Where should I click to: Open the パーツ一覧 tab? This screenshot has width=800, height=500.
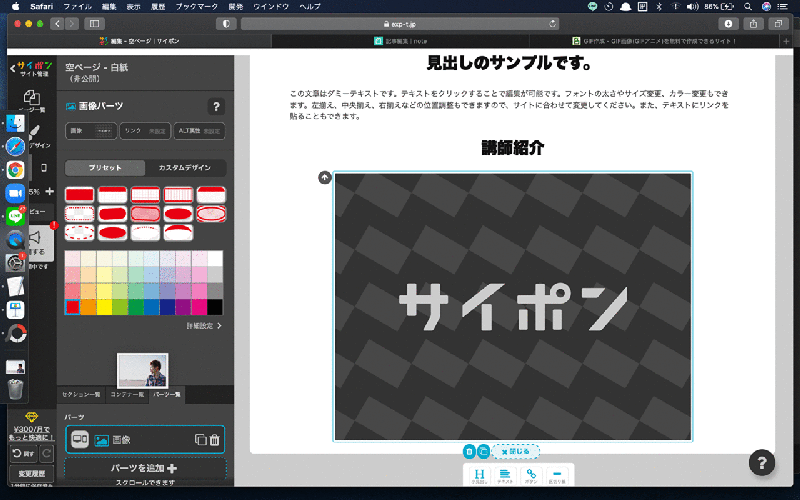coord(167,394)
